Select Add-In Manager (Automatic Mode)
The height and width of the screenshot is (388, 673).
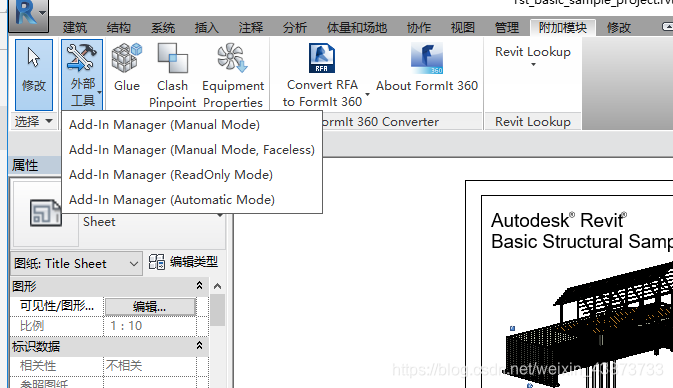172,200
